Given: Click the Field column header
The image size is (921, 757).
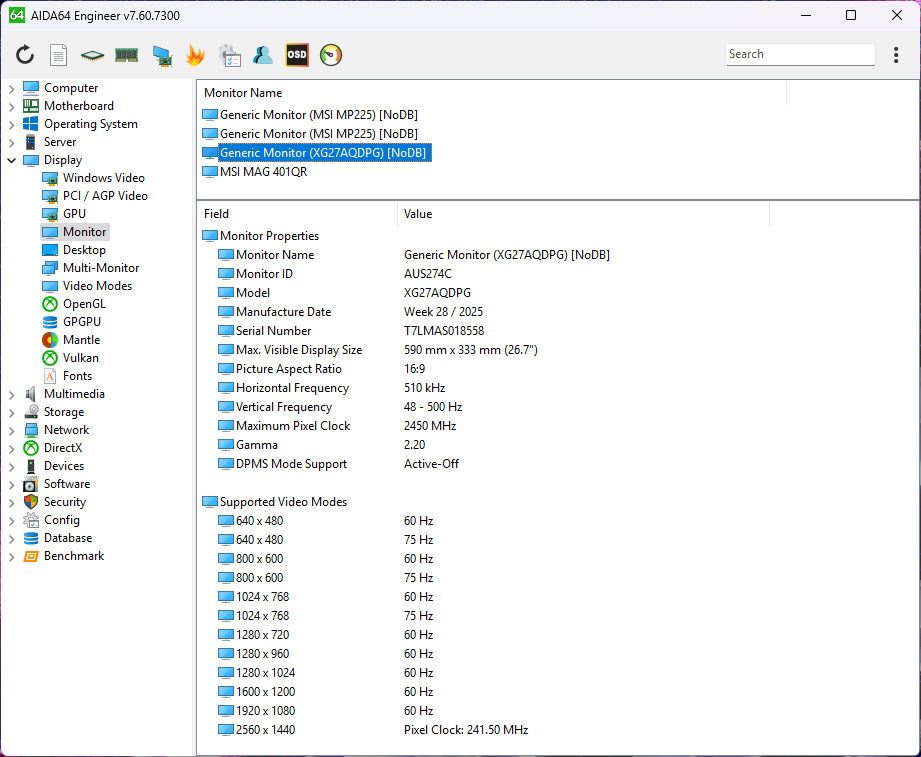Looking at the screenshot, I should [x=298, y=214].
